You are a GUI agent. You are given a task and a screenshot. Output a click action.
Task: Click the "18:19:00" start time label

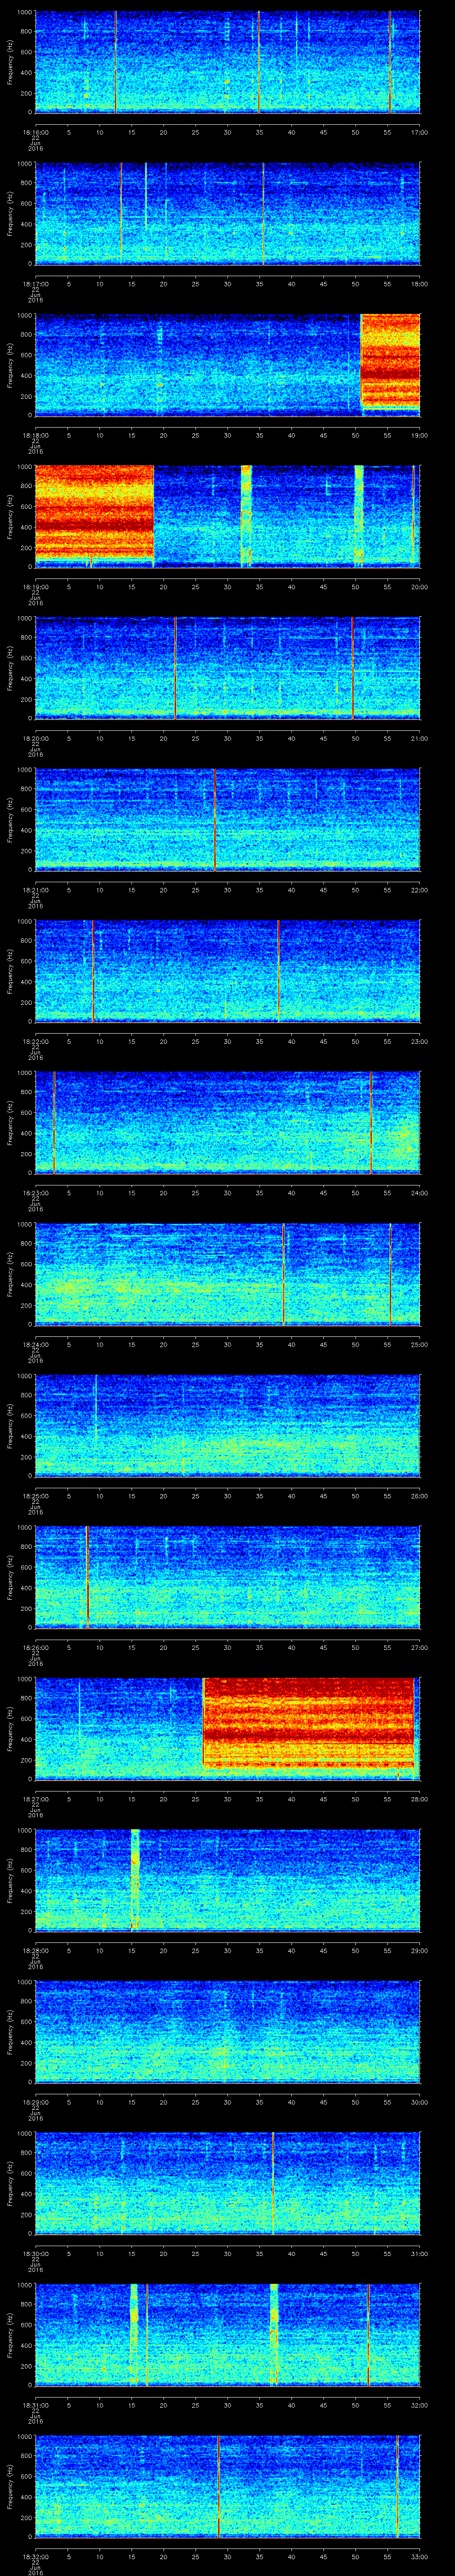(x=35, y=587)
